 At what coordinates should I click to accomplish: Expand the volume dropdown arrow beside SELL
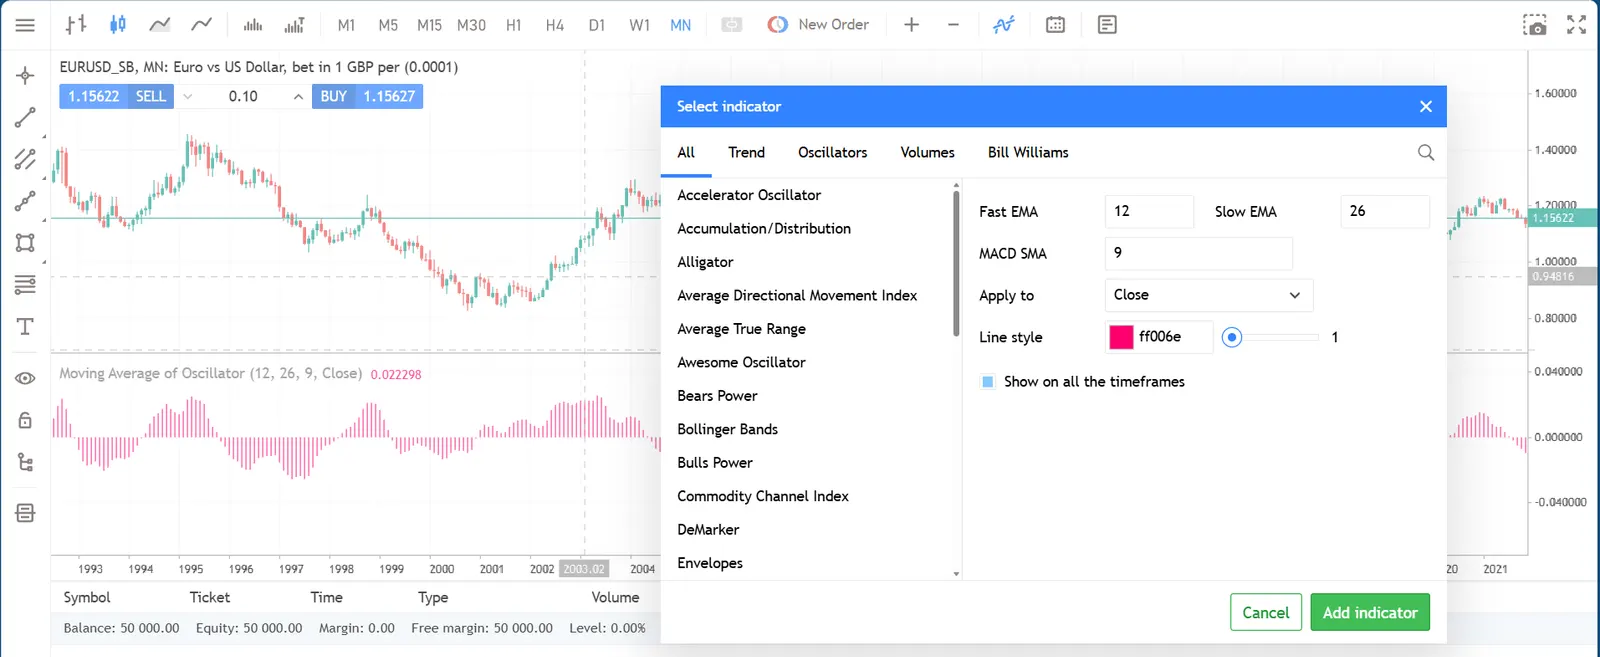tap(187, 97)
